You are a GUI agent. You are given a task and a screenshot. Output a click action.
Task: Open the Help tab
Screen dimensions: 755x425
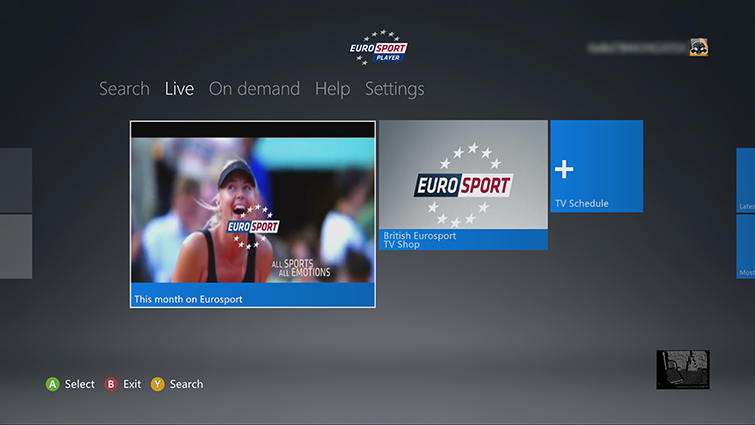pos(332,89)
